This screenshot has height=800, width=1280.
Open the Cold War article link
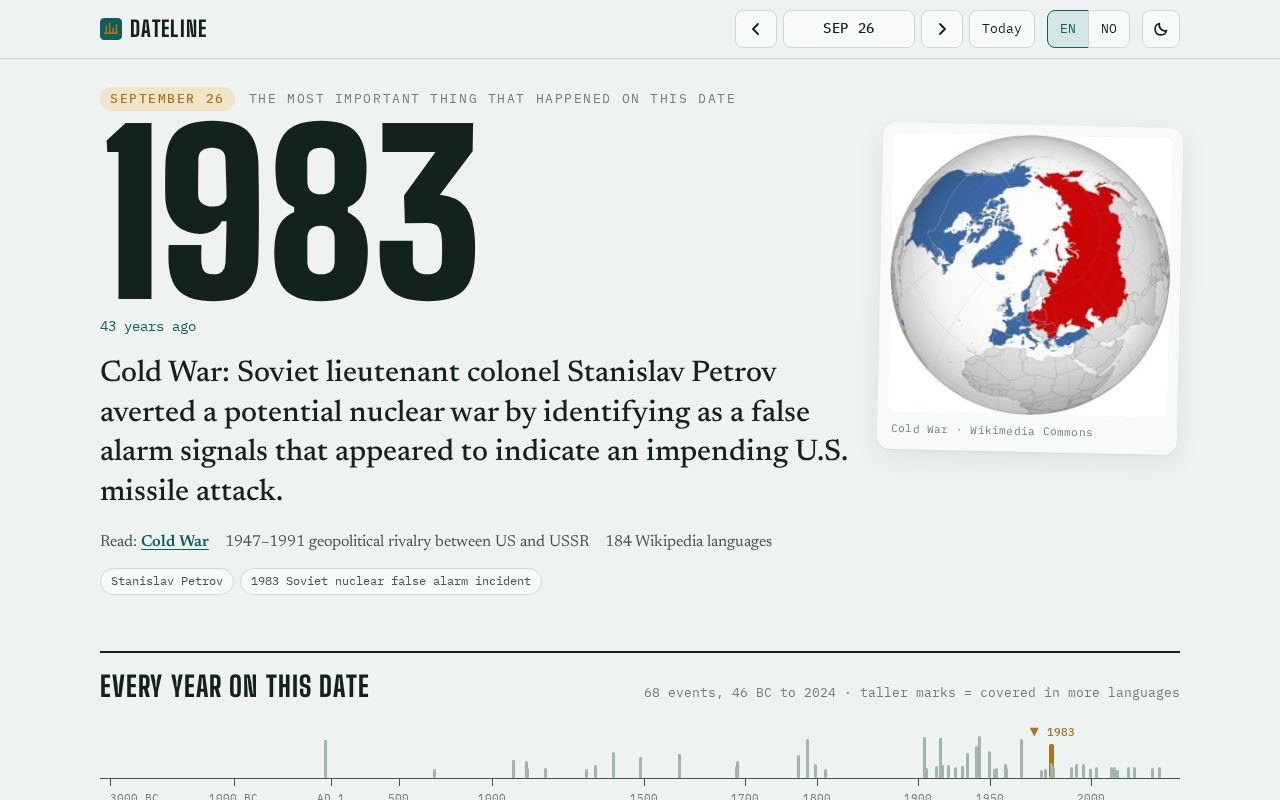(x=175, y=542)
